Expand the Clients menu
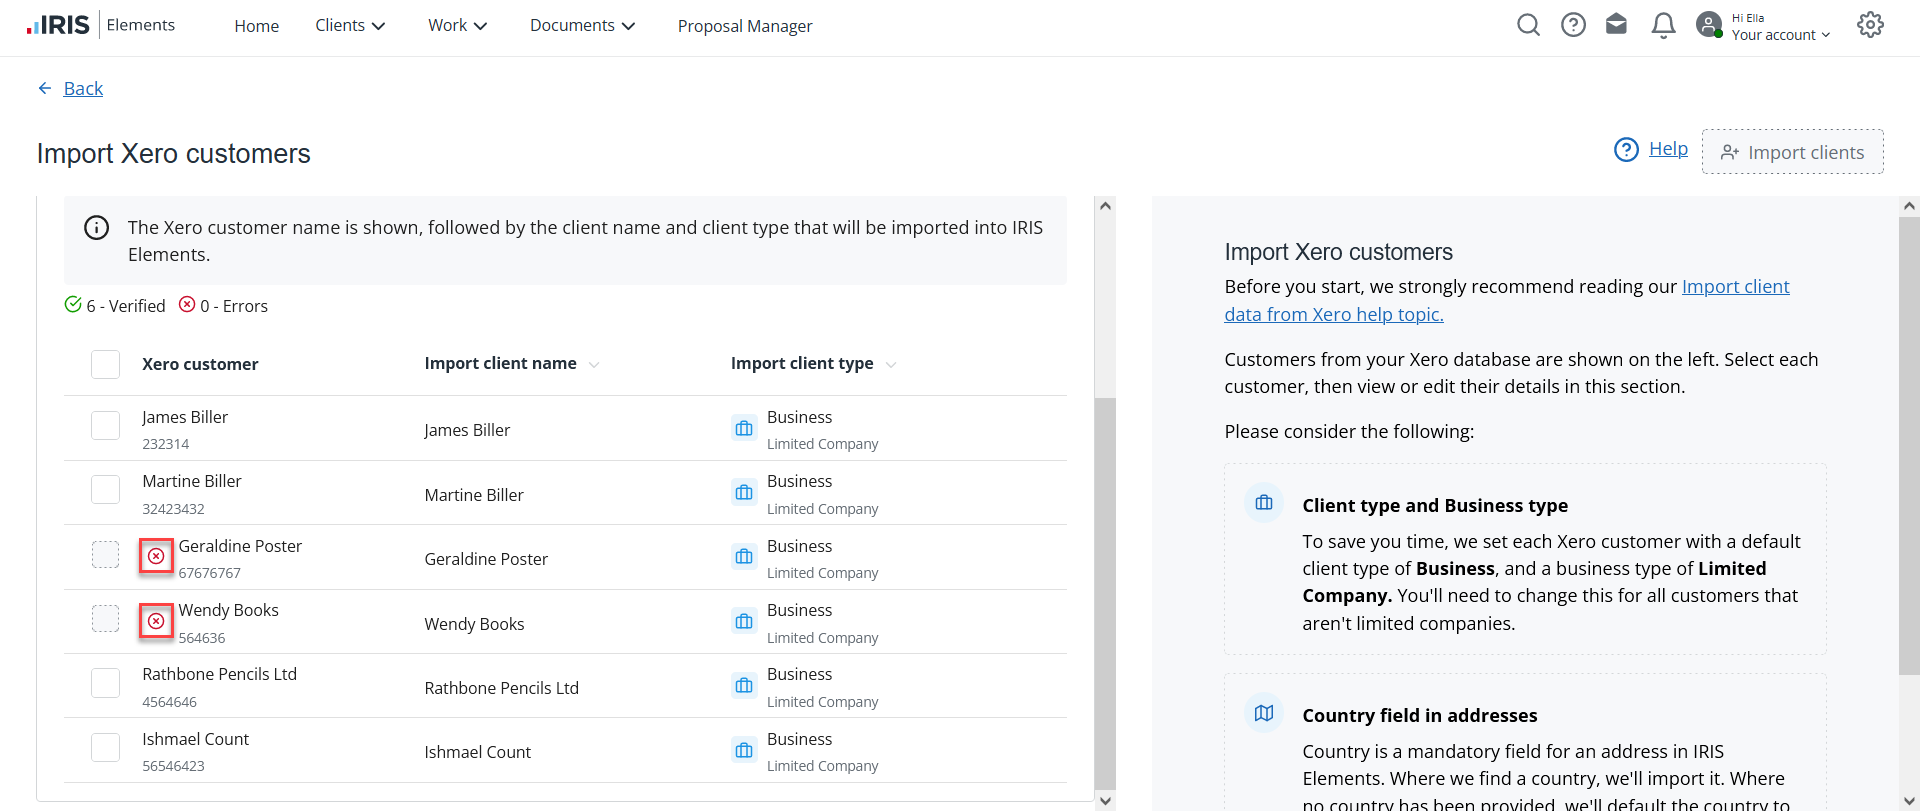1920x811 pixels. coord(350,26)
